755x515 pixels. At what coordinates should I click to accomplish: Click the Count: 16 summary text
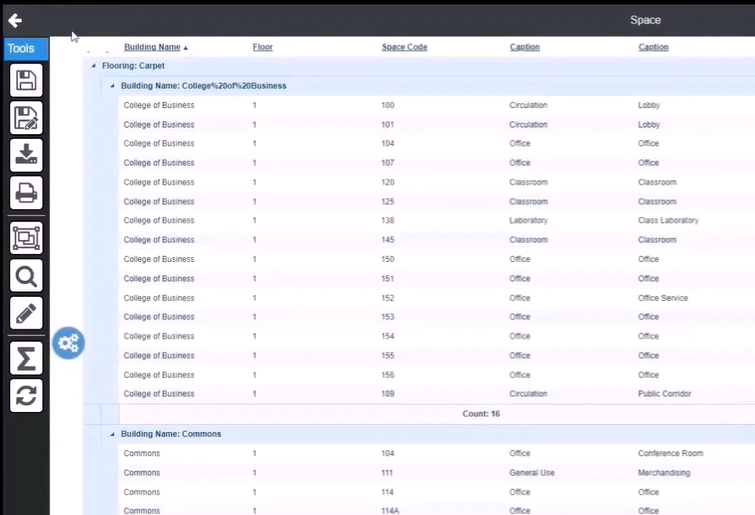(481, 414)
